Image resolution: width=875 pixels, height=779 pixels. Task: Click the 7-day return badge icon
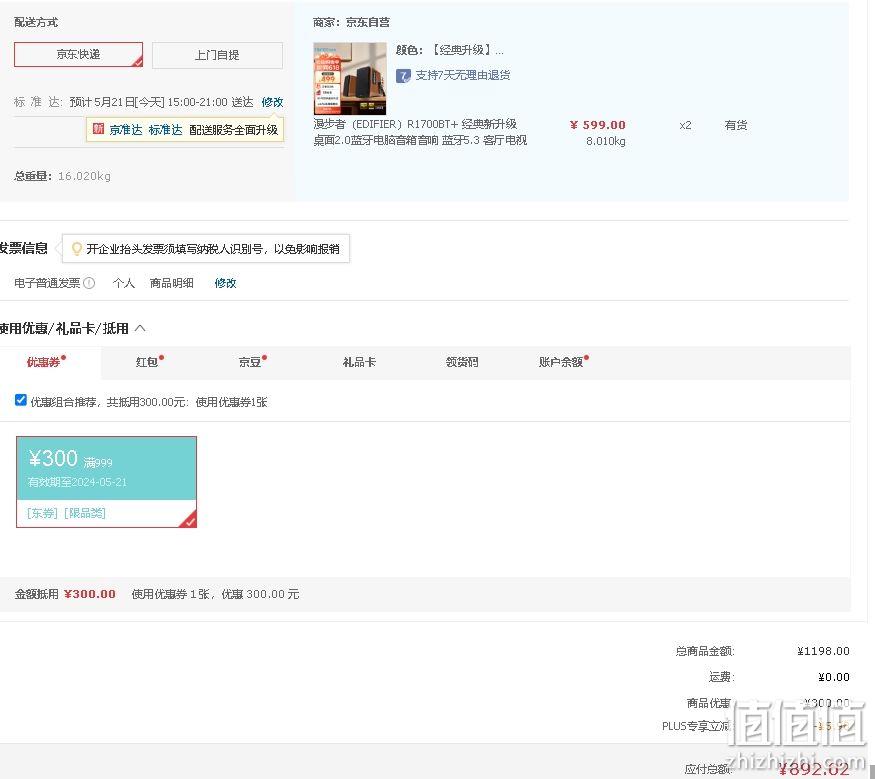click(x=403, y=75)
